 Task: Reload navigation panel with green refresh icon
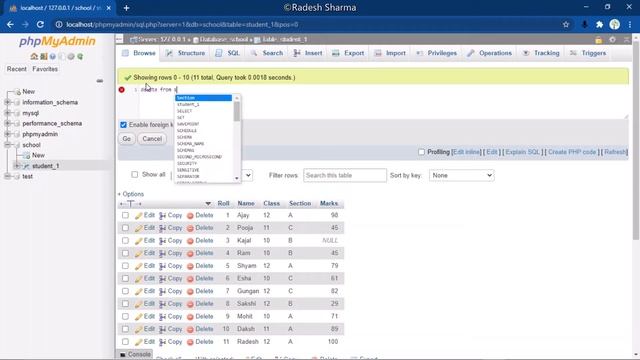pos(80,56)
